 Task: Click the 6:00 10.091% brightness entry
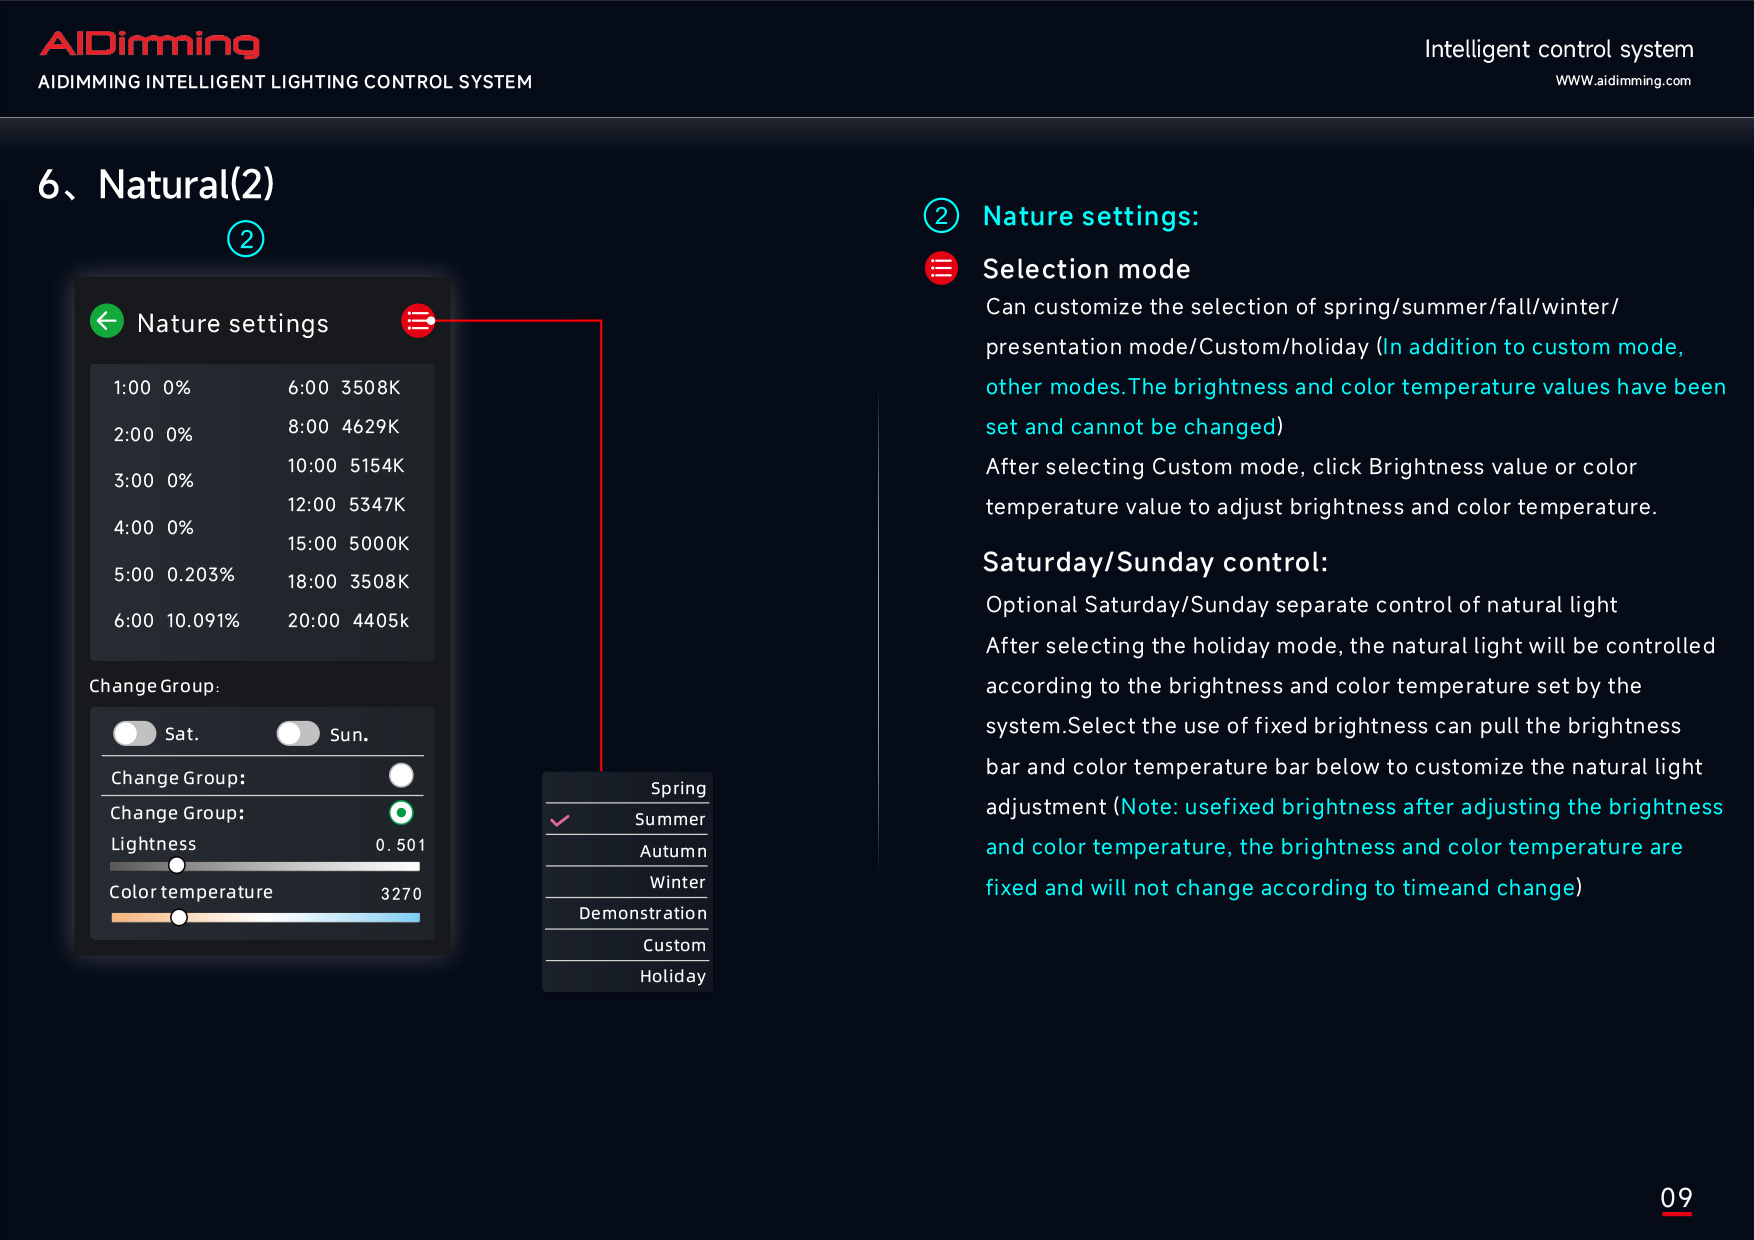click(176, 621)
